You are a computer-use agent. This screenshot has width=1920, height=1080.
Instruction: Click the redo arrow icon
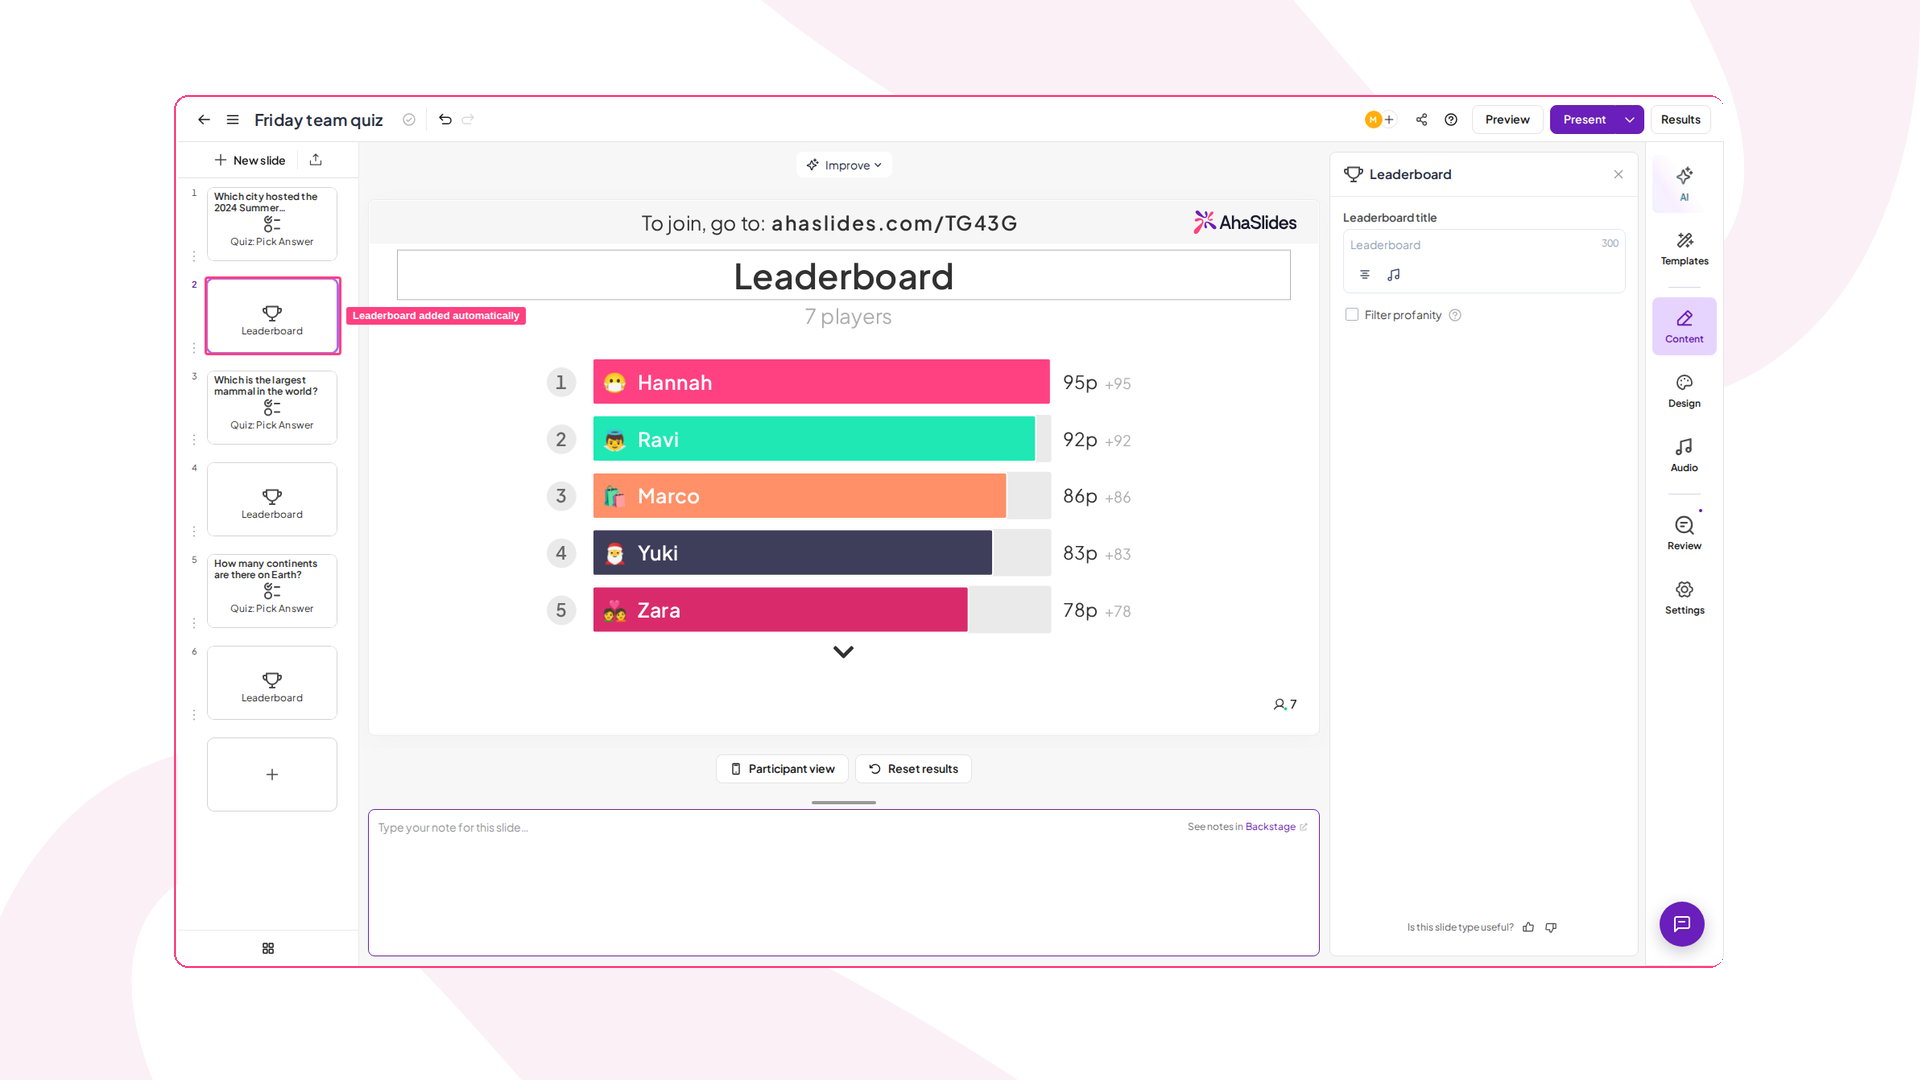tap(468, 120)
